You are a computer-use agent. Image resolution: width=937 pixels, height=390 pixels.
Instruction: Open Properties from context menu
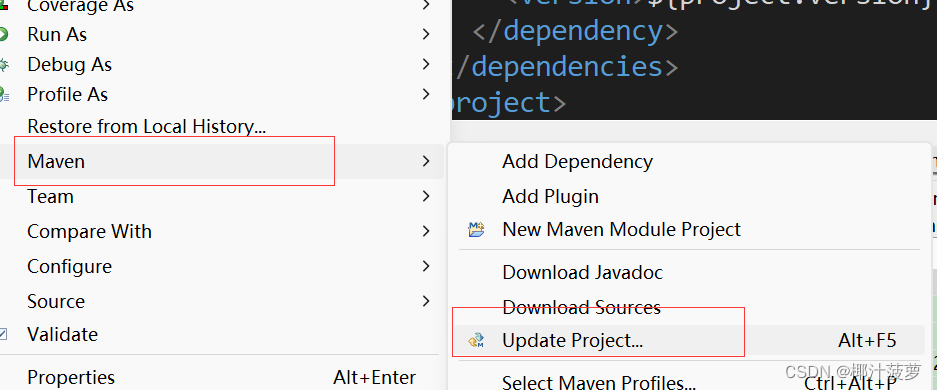pyautogui.click(x=71, y=377)
